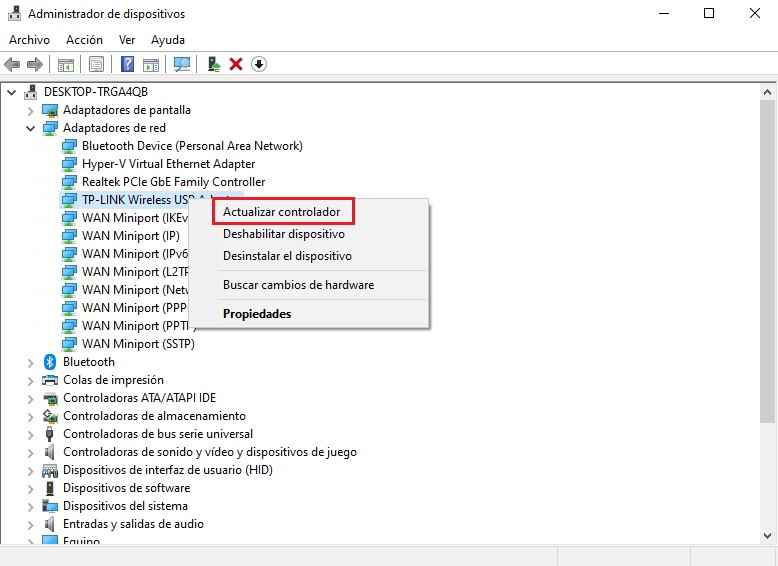Click the red X uninstall device icon
The width and height of the screenshot is (778, 566).
tap(236, 64)
